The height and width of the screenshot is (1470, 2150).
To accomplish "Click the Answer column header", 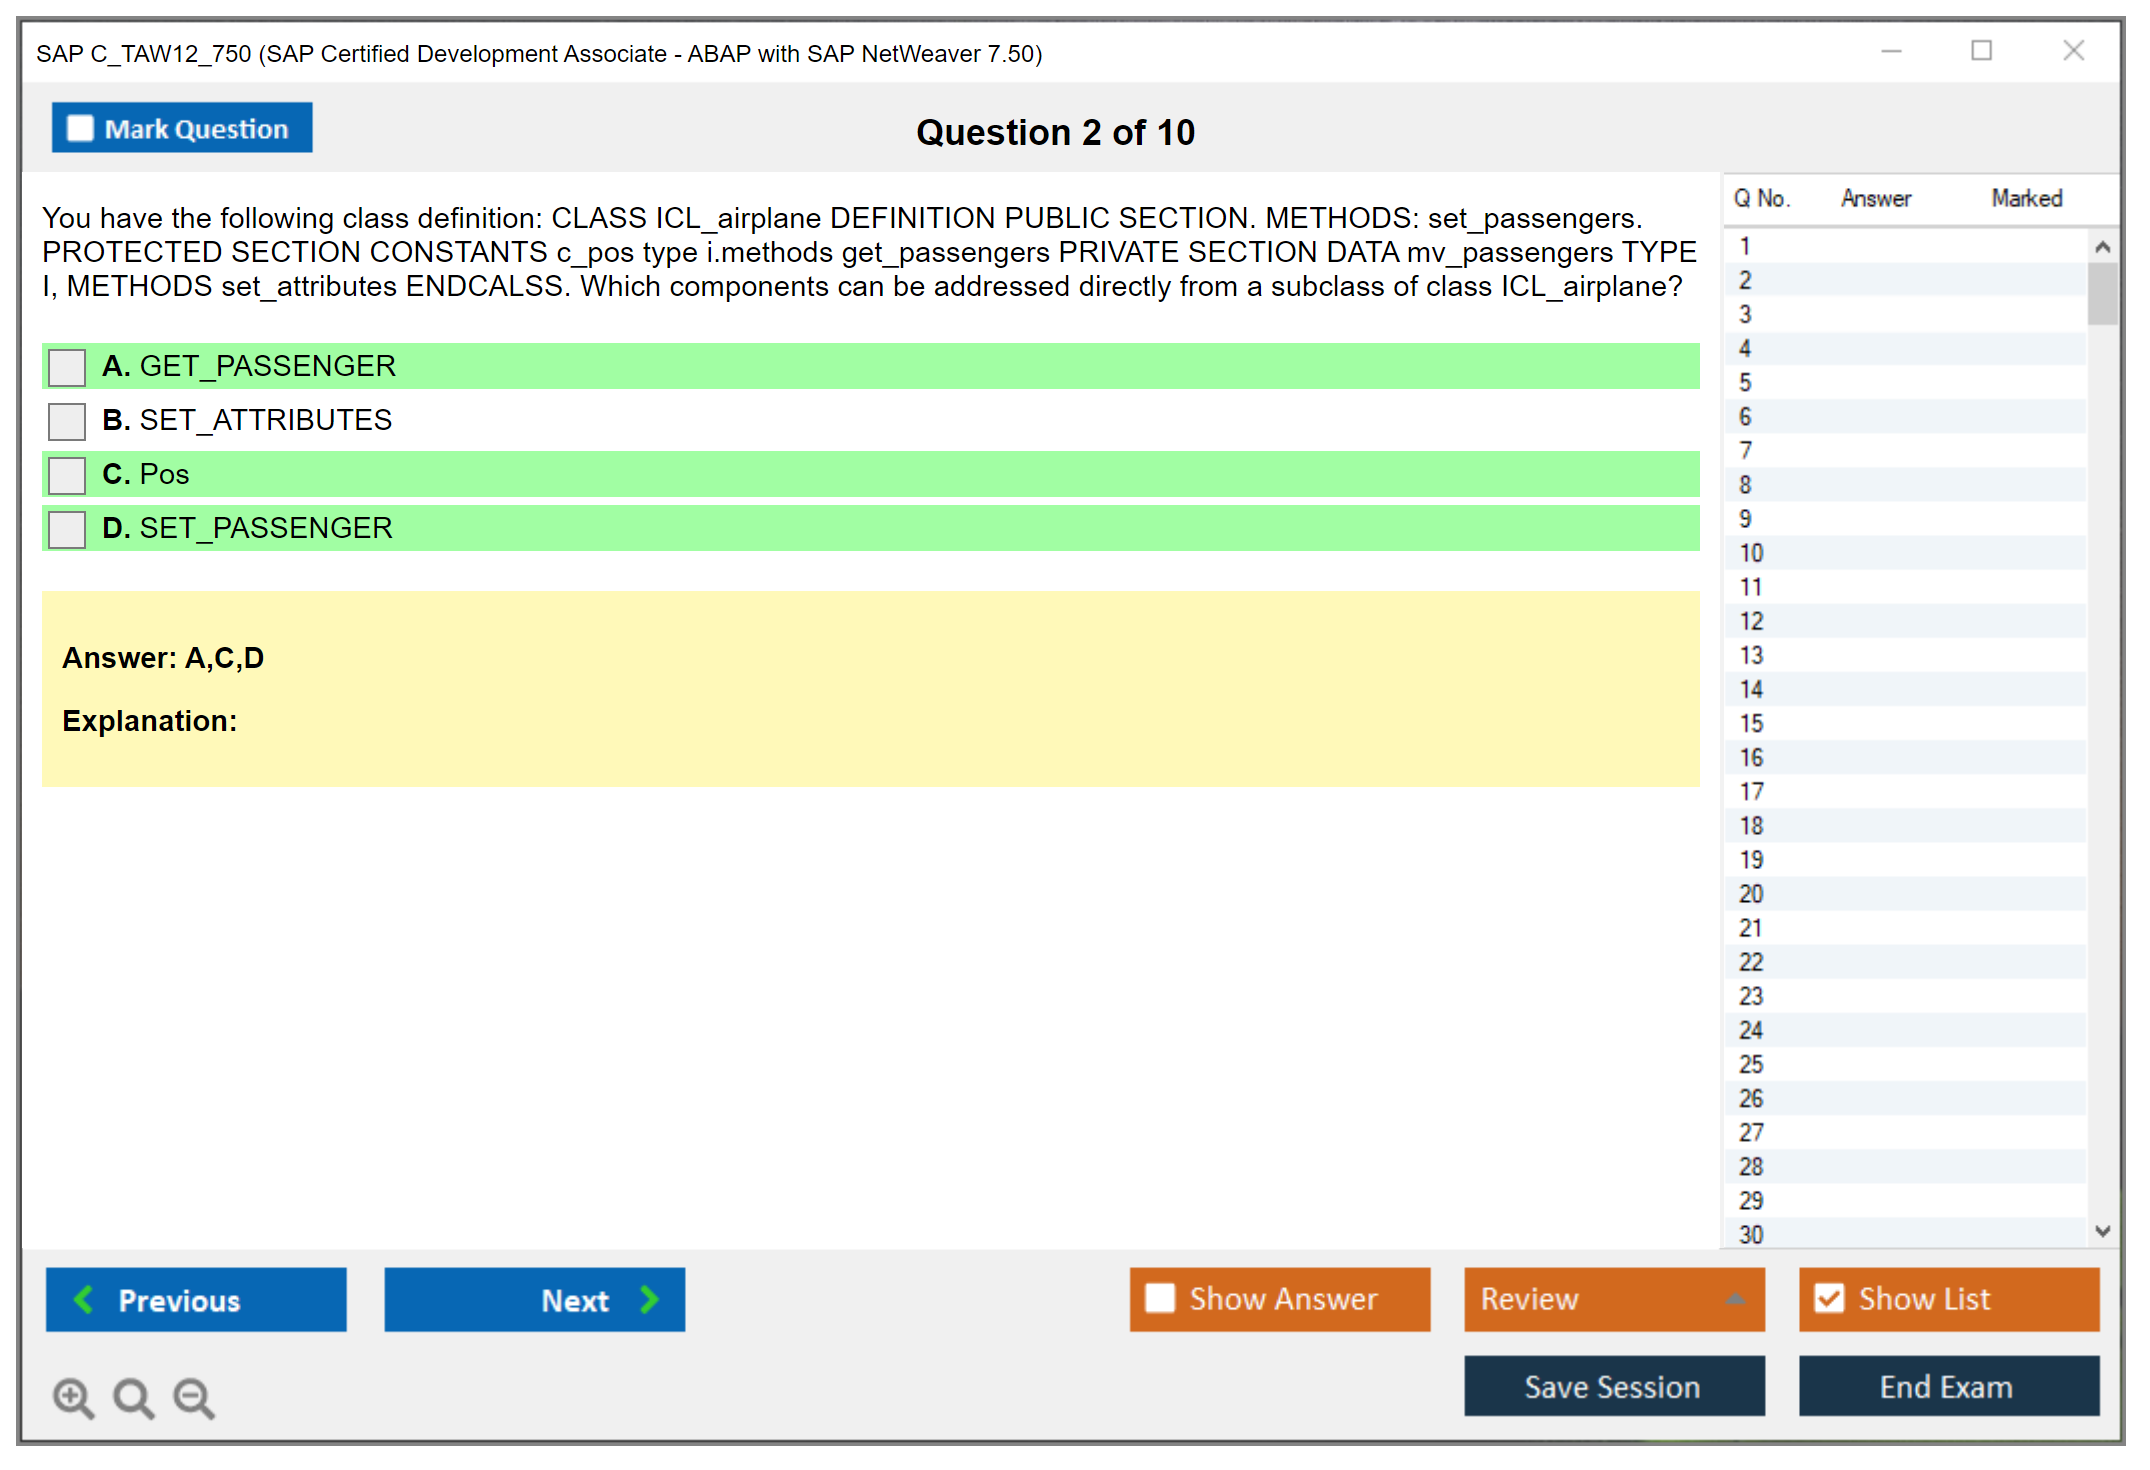I will click(1875, 198).
